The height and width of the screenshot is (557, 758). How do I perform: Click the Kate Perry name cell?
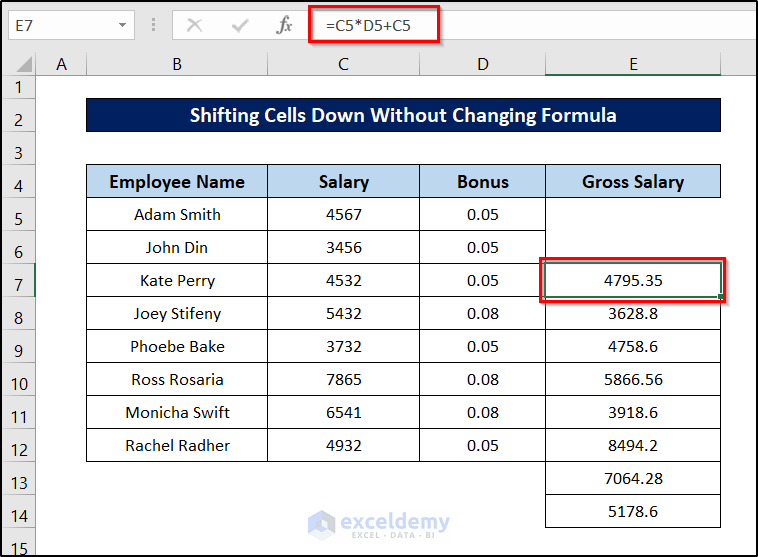click(177, 281)
